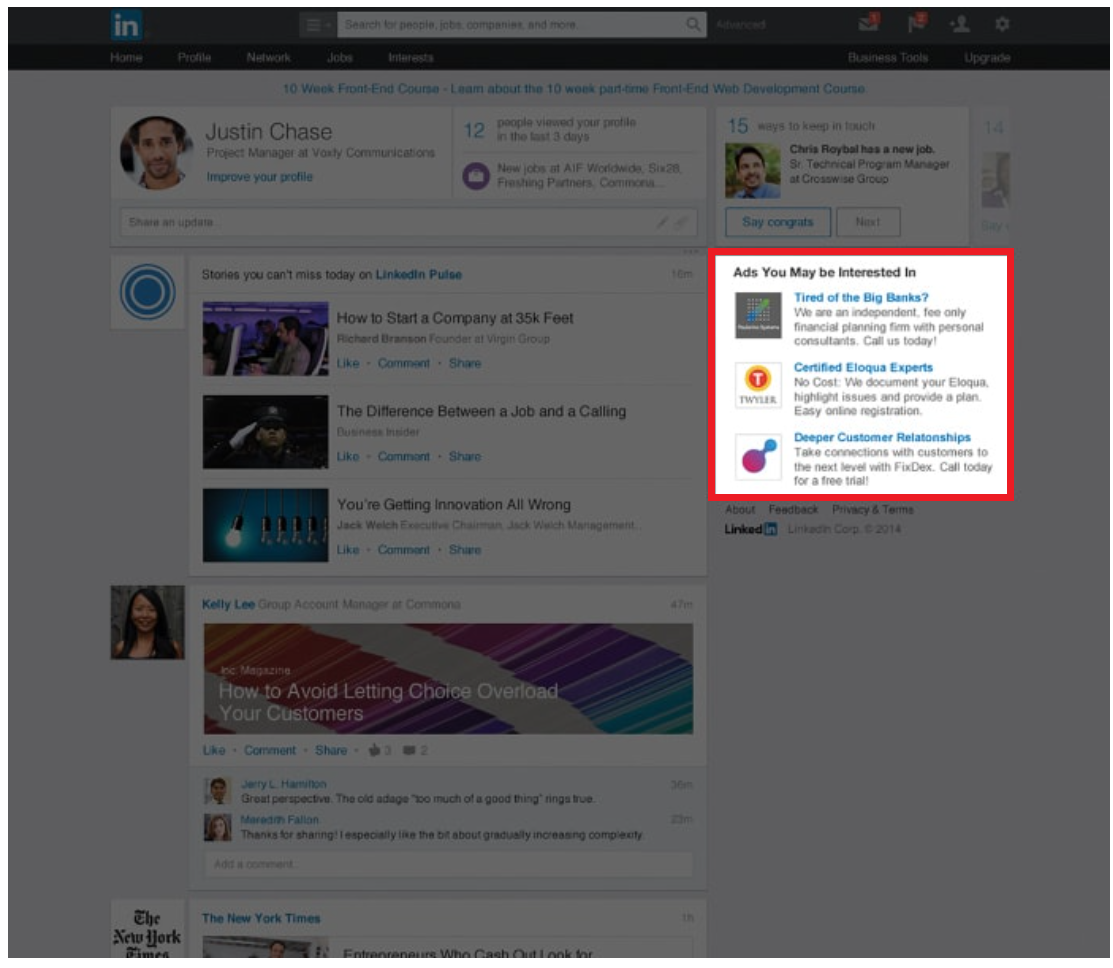Open the Interests menu
The width and height of the screenshot is (1113, 968).
[410, 57]
